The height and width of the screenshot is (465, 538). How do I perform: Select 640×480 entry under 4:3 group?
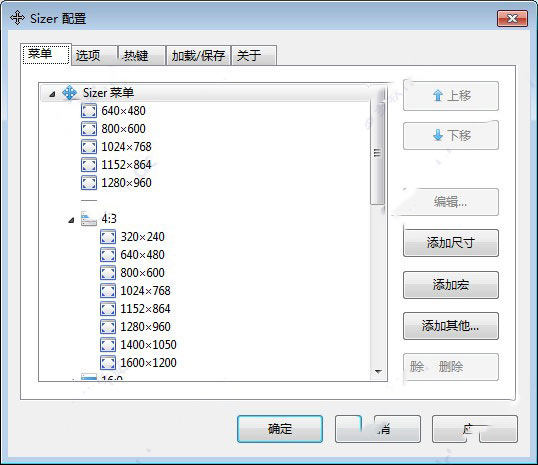pyautogui.click(x=142, y=255)
